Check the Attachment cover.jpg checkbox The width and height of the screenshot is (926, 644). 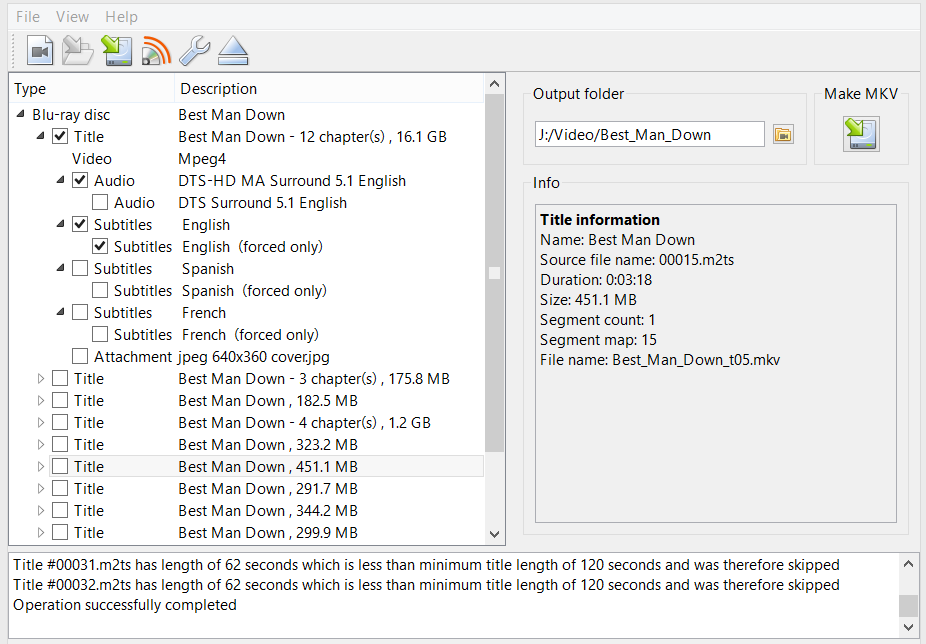click(80, 357)
